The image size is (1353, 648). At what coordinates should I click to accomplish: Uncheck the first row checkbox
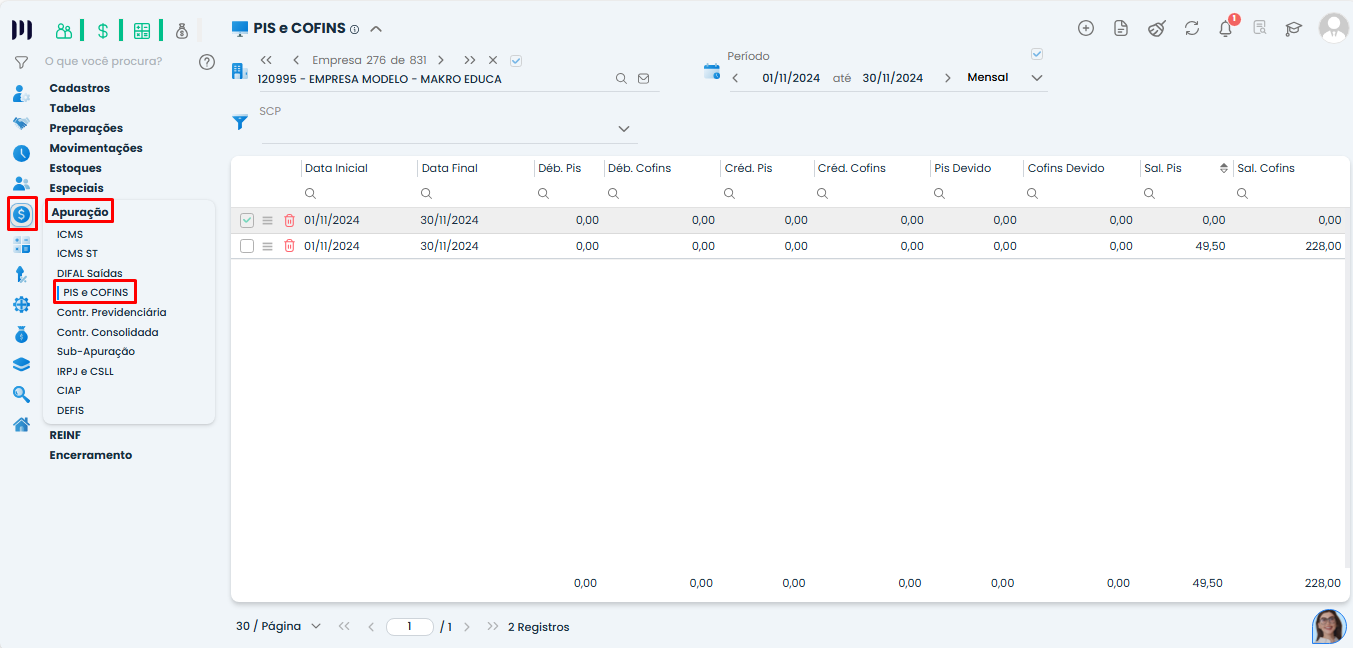pos(247,220)
